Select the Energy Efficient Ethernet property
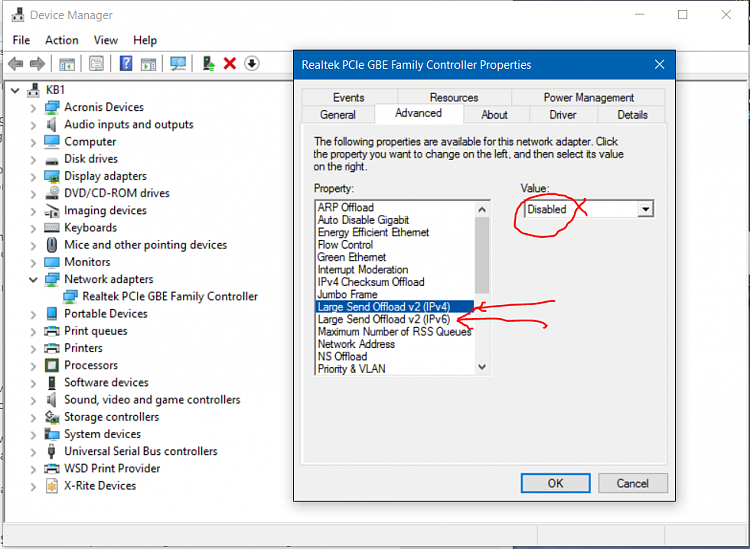750x549 pixels. pos(373,232)
